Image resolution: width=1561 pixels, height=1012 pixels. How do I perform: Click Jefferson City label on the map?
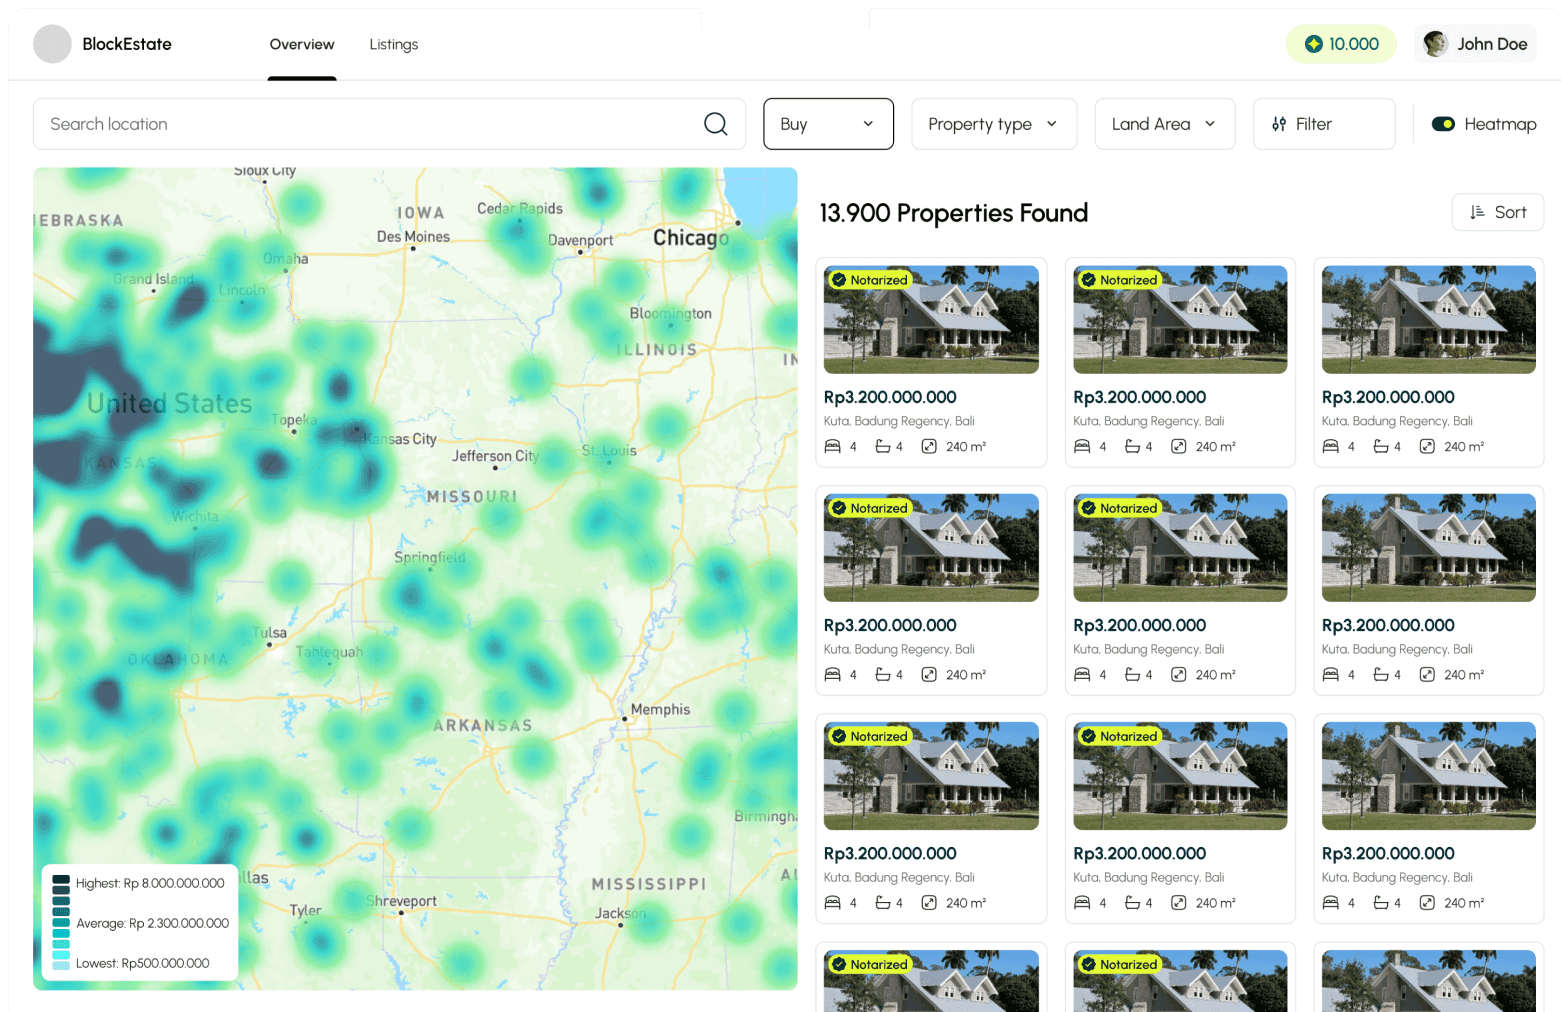click(x=495, y=456)
